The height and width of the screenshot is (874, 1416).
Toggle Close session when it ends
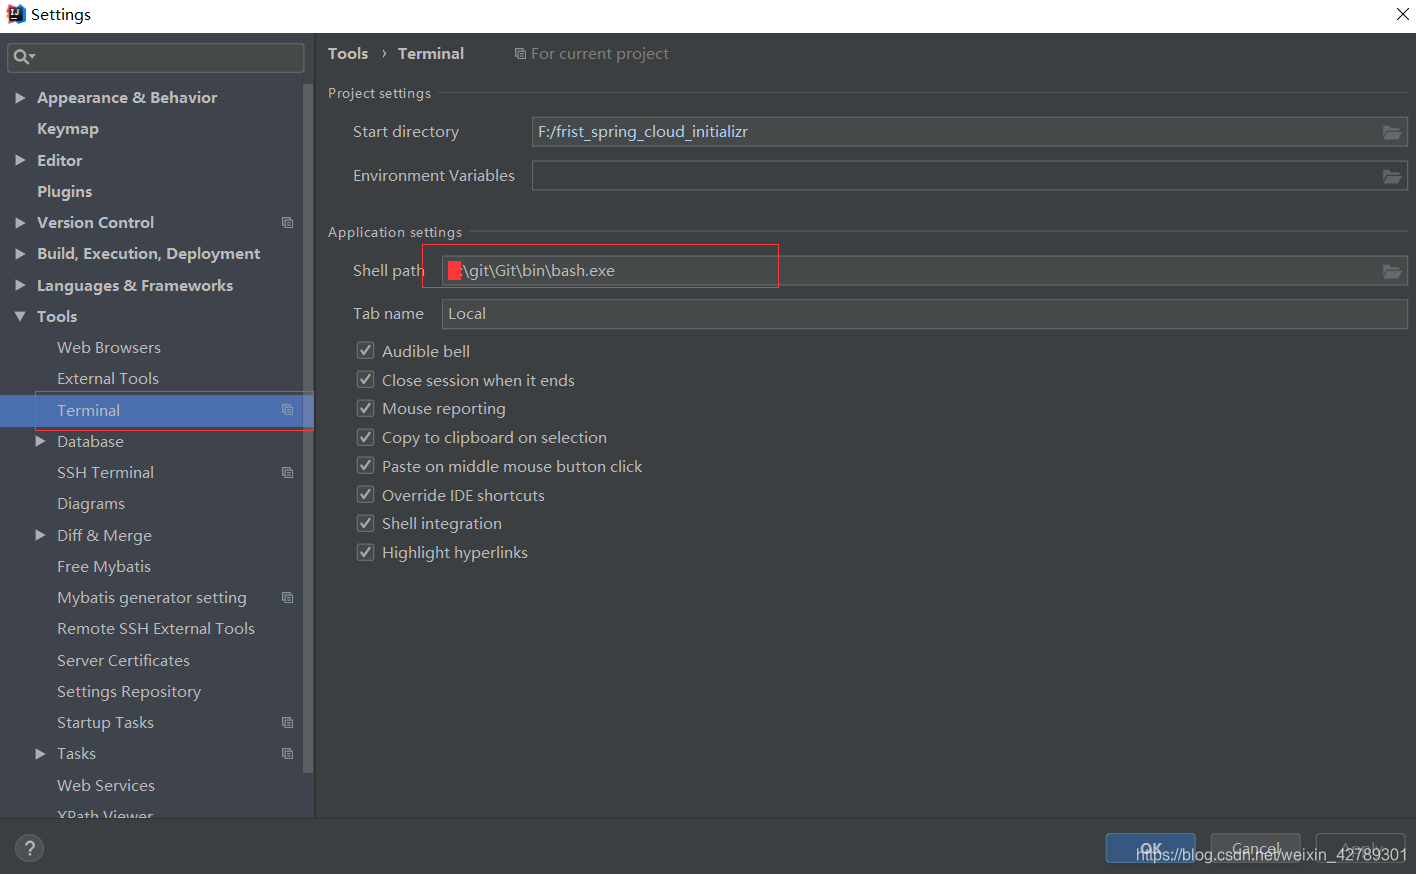click(366, 380)
